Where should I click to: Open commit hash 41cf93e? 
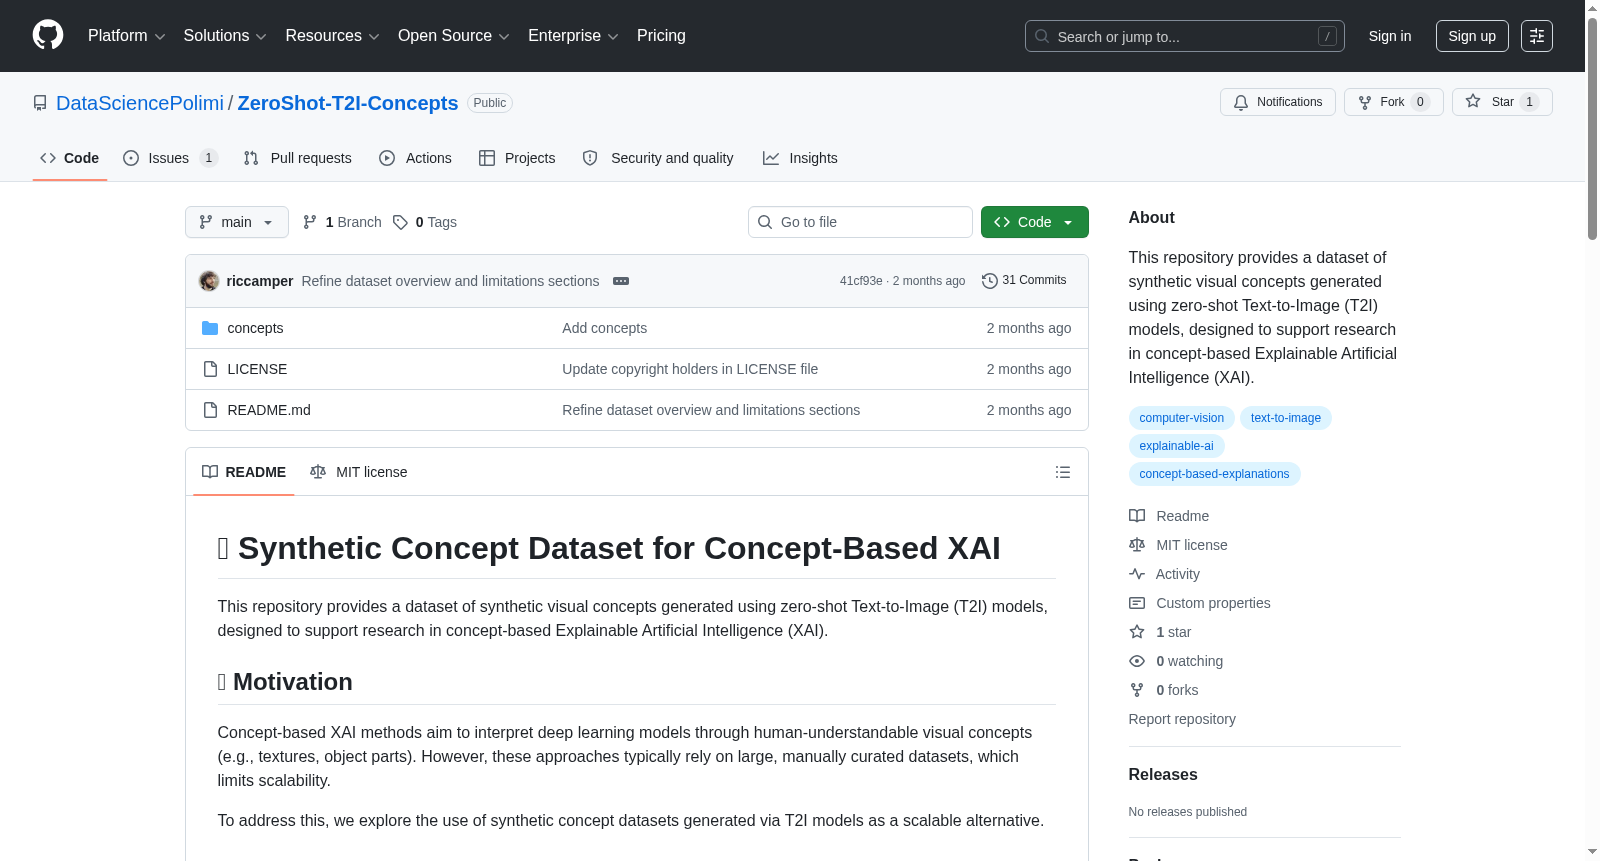point(861,281)
